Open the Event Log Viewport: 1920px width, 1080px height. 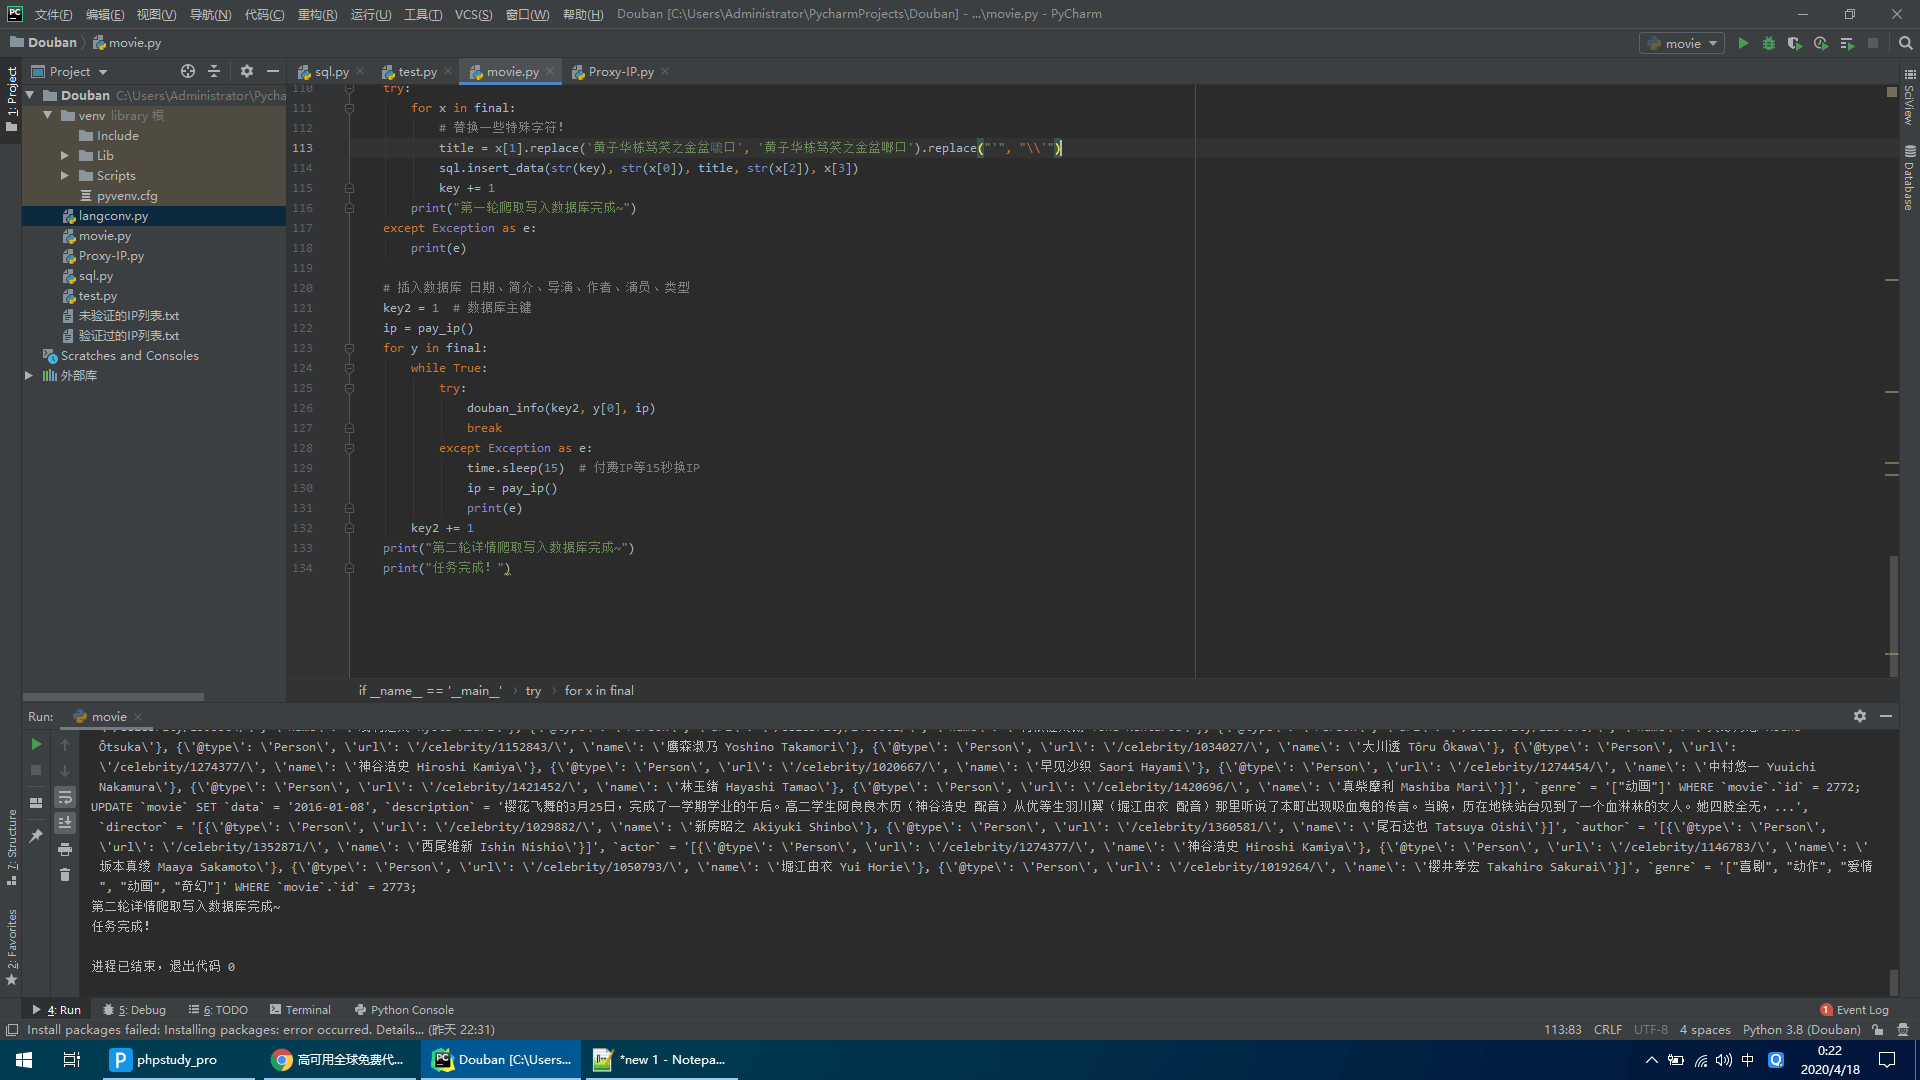[1855, 1010]
